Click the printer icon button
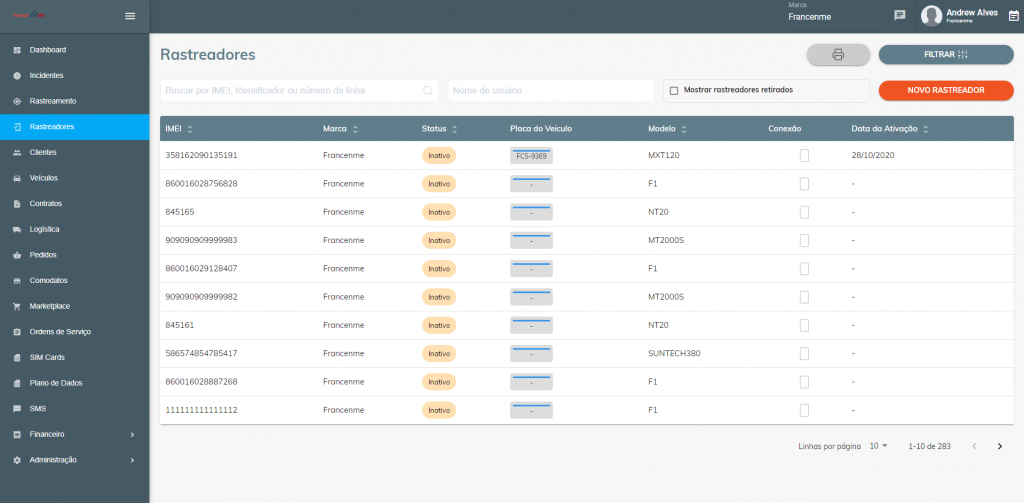Viewport: 1024px width, 503px height. 839,55
